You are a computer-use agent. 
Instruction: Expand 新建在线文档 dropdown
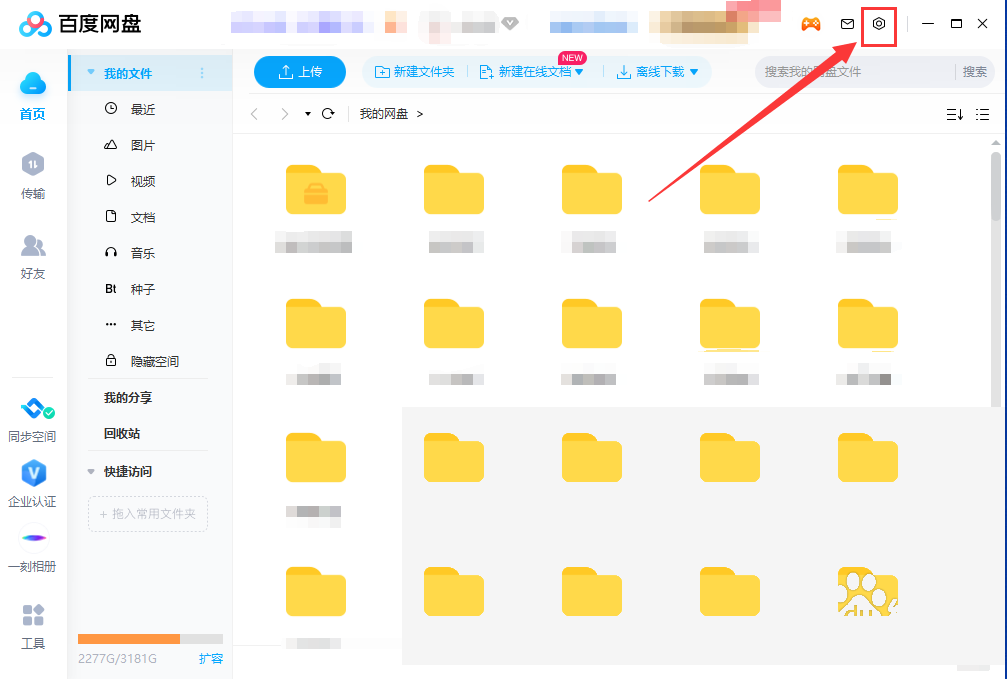click(x=579, y=72)
